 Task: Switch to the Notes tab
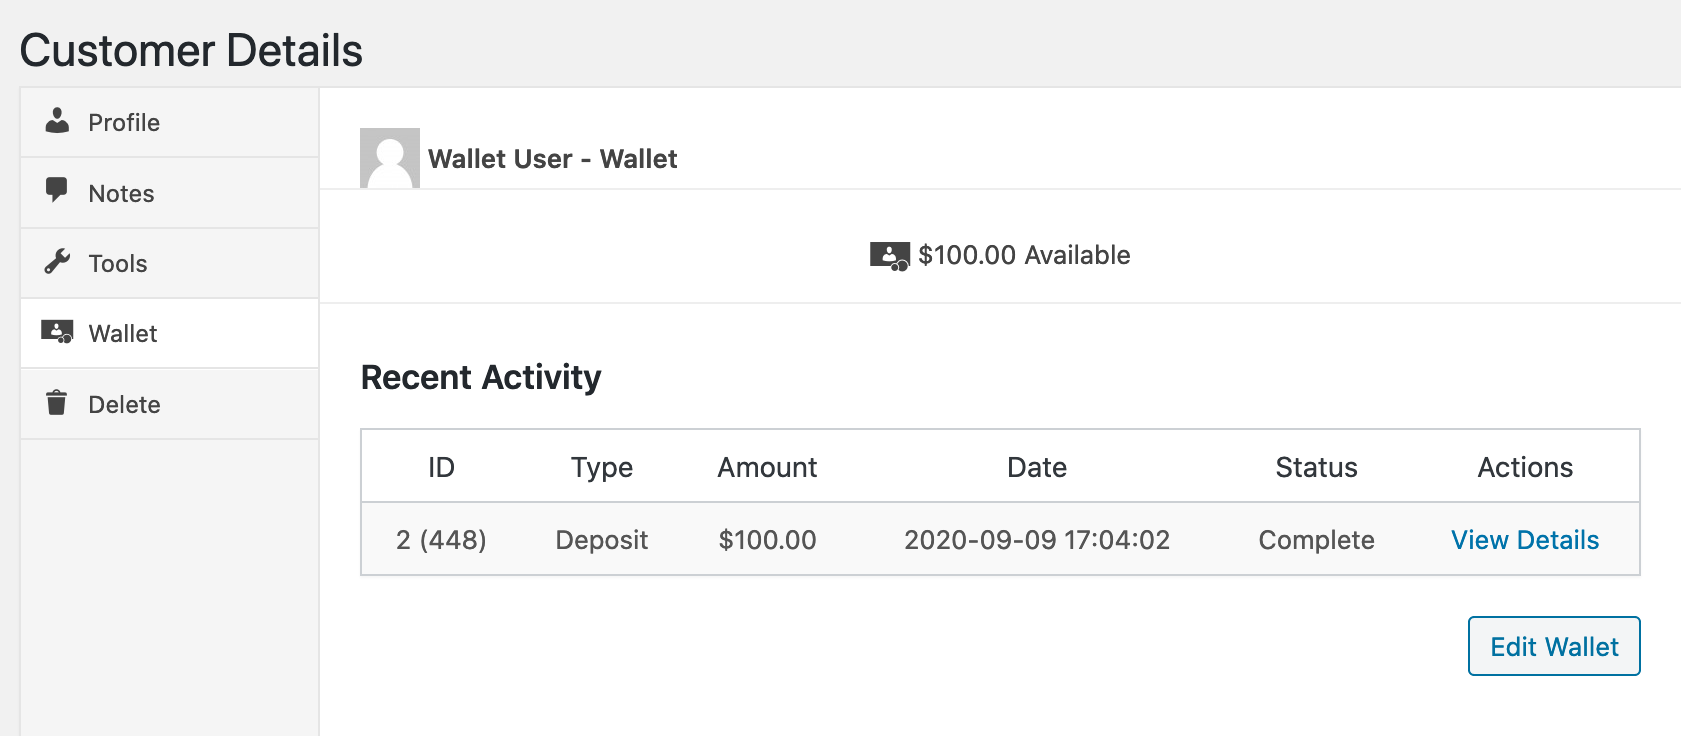tap(121, 194)
